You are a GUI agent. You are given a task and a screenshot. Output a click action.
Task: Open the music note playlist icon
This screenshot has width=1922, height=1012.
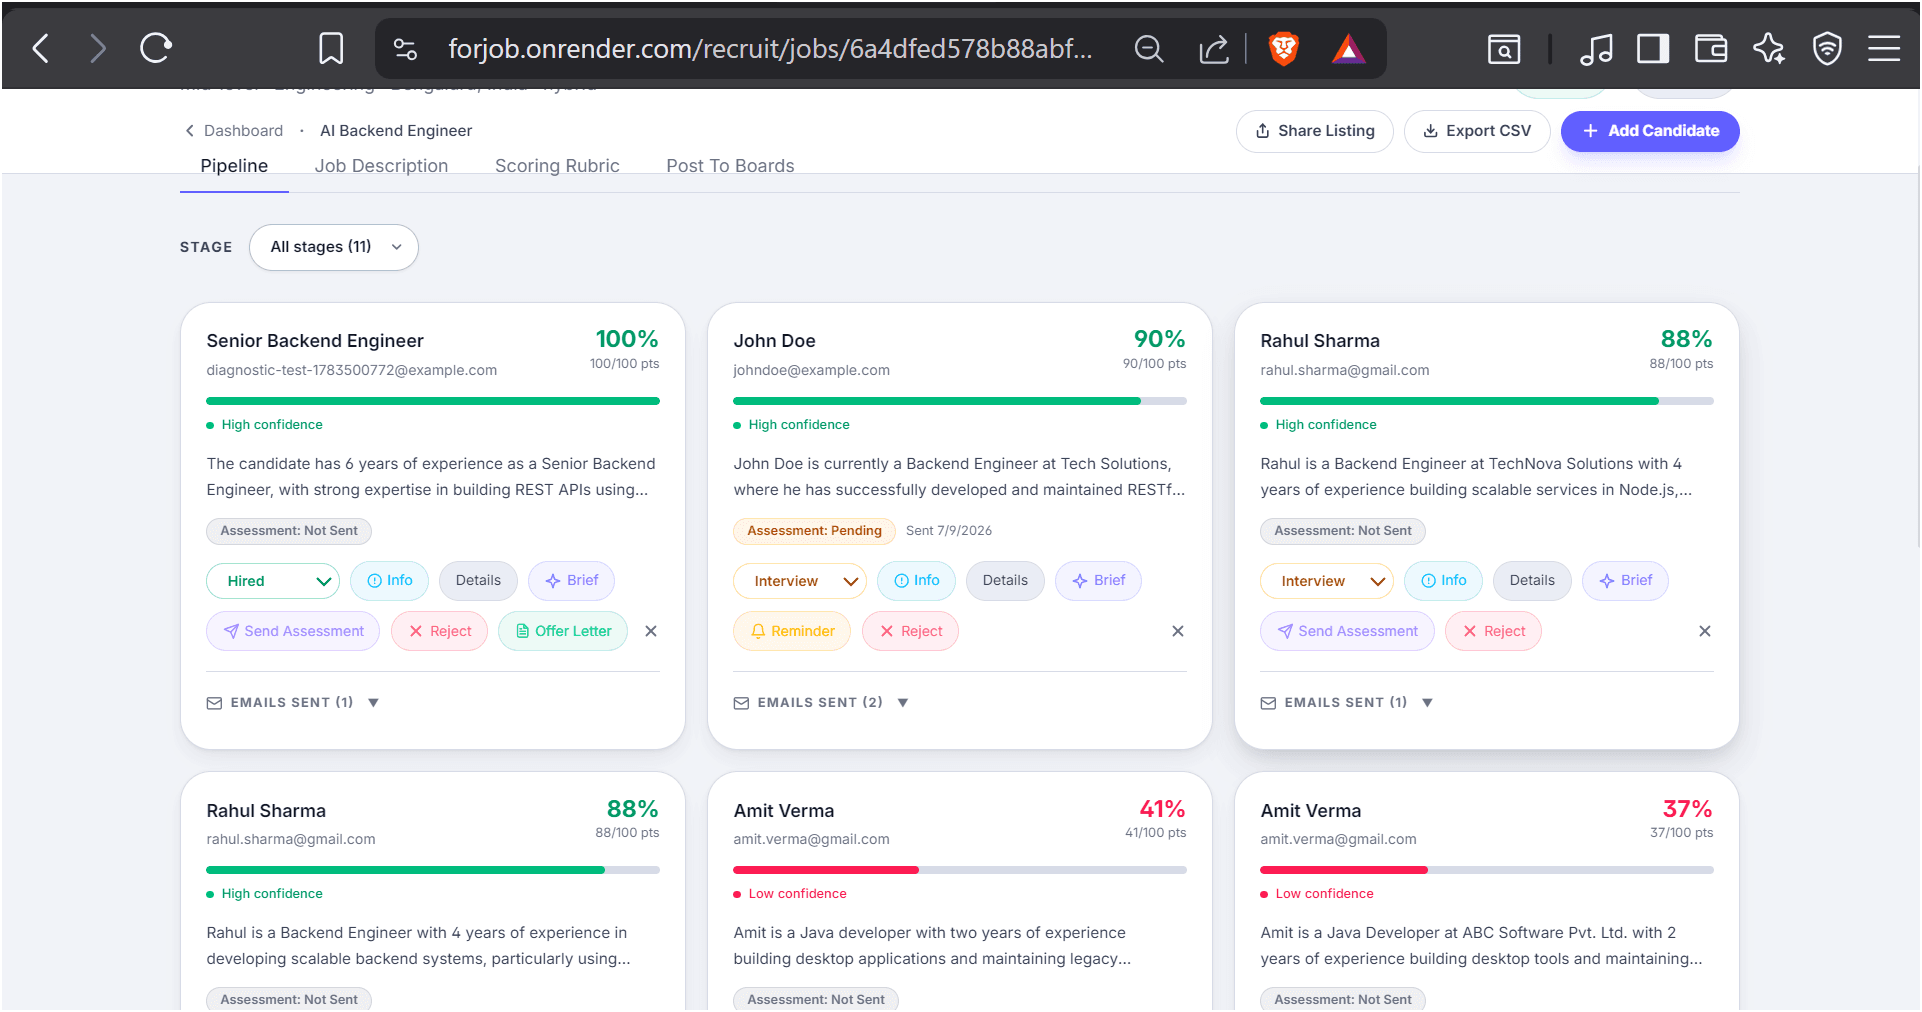click(1596, 48)
